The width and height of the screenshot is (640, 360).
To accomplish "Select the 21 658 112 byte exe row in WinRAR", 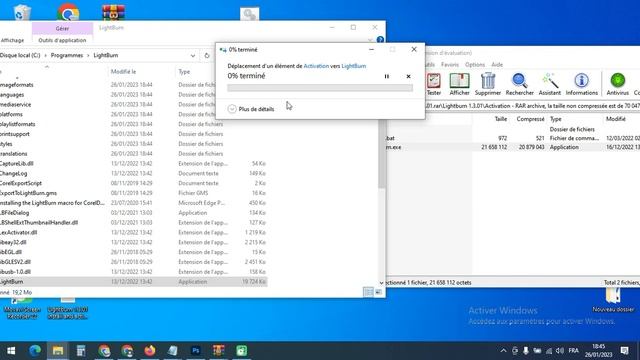I will (513, 147).
